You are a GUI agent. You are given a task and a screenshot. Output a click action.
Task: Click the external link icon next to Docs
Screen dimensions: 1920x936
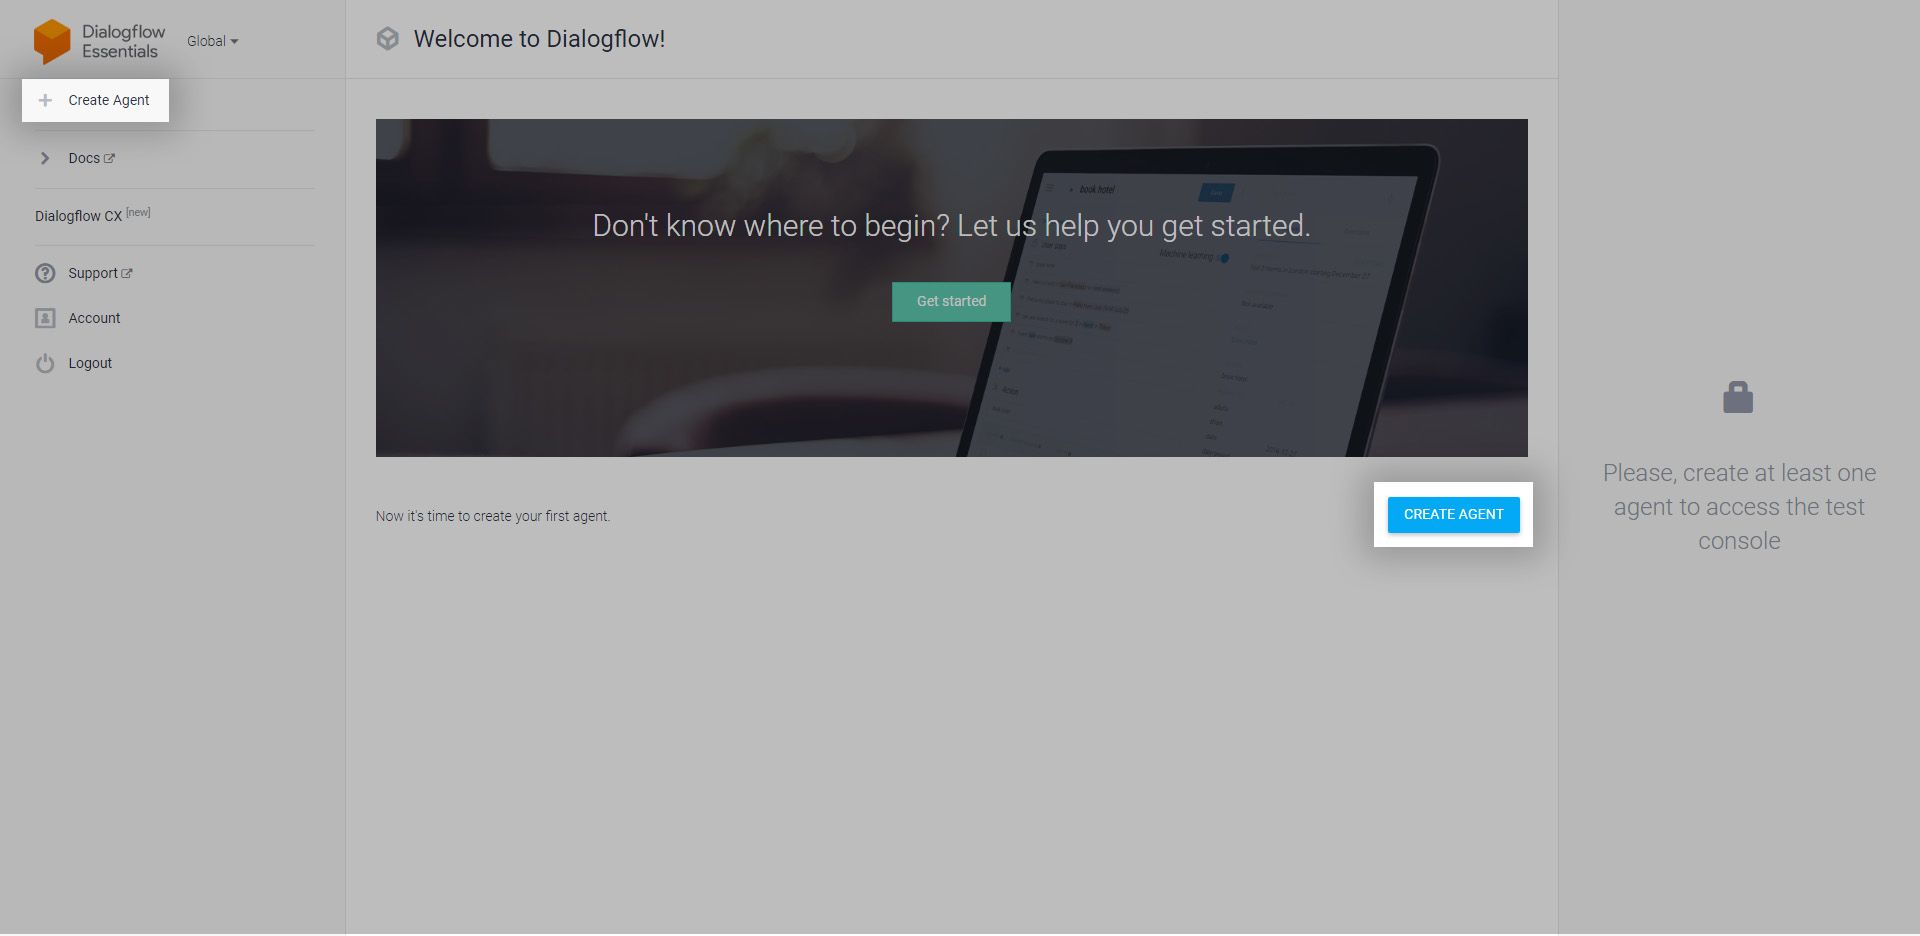click(110, 158)
